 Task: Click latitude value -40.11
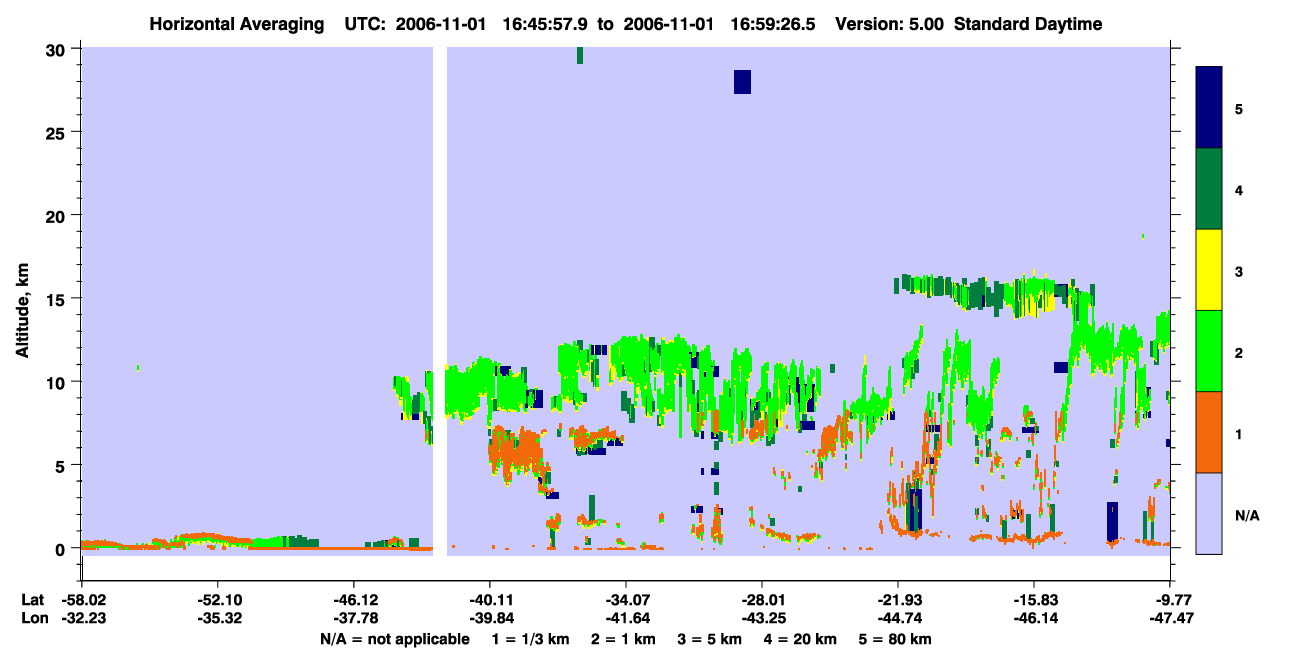(490, 600)
